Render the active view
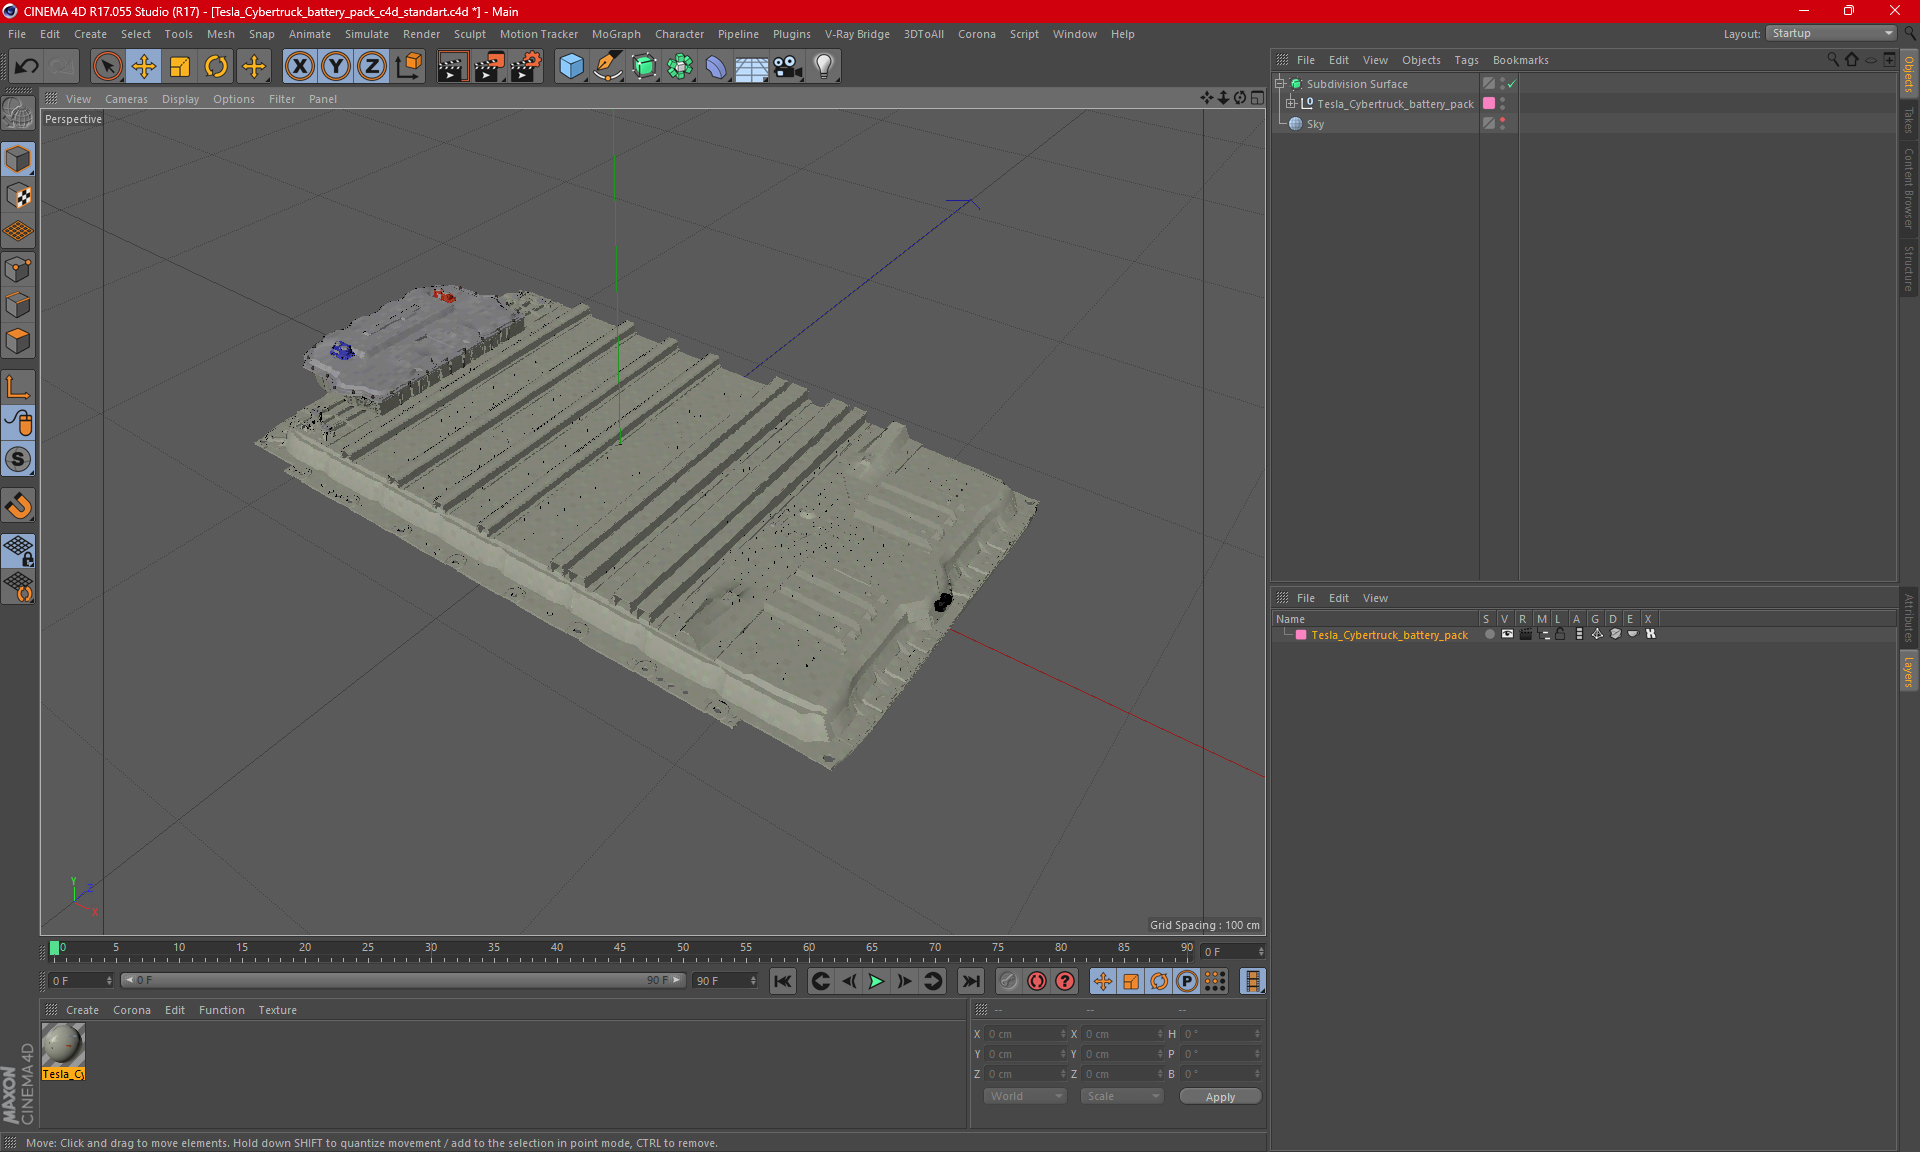Image resolution: width=1920 pixels, height=1152 pixels. tap(452, 67)
